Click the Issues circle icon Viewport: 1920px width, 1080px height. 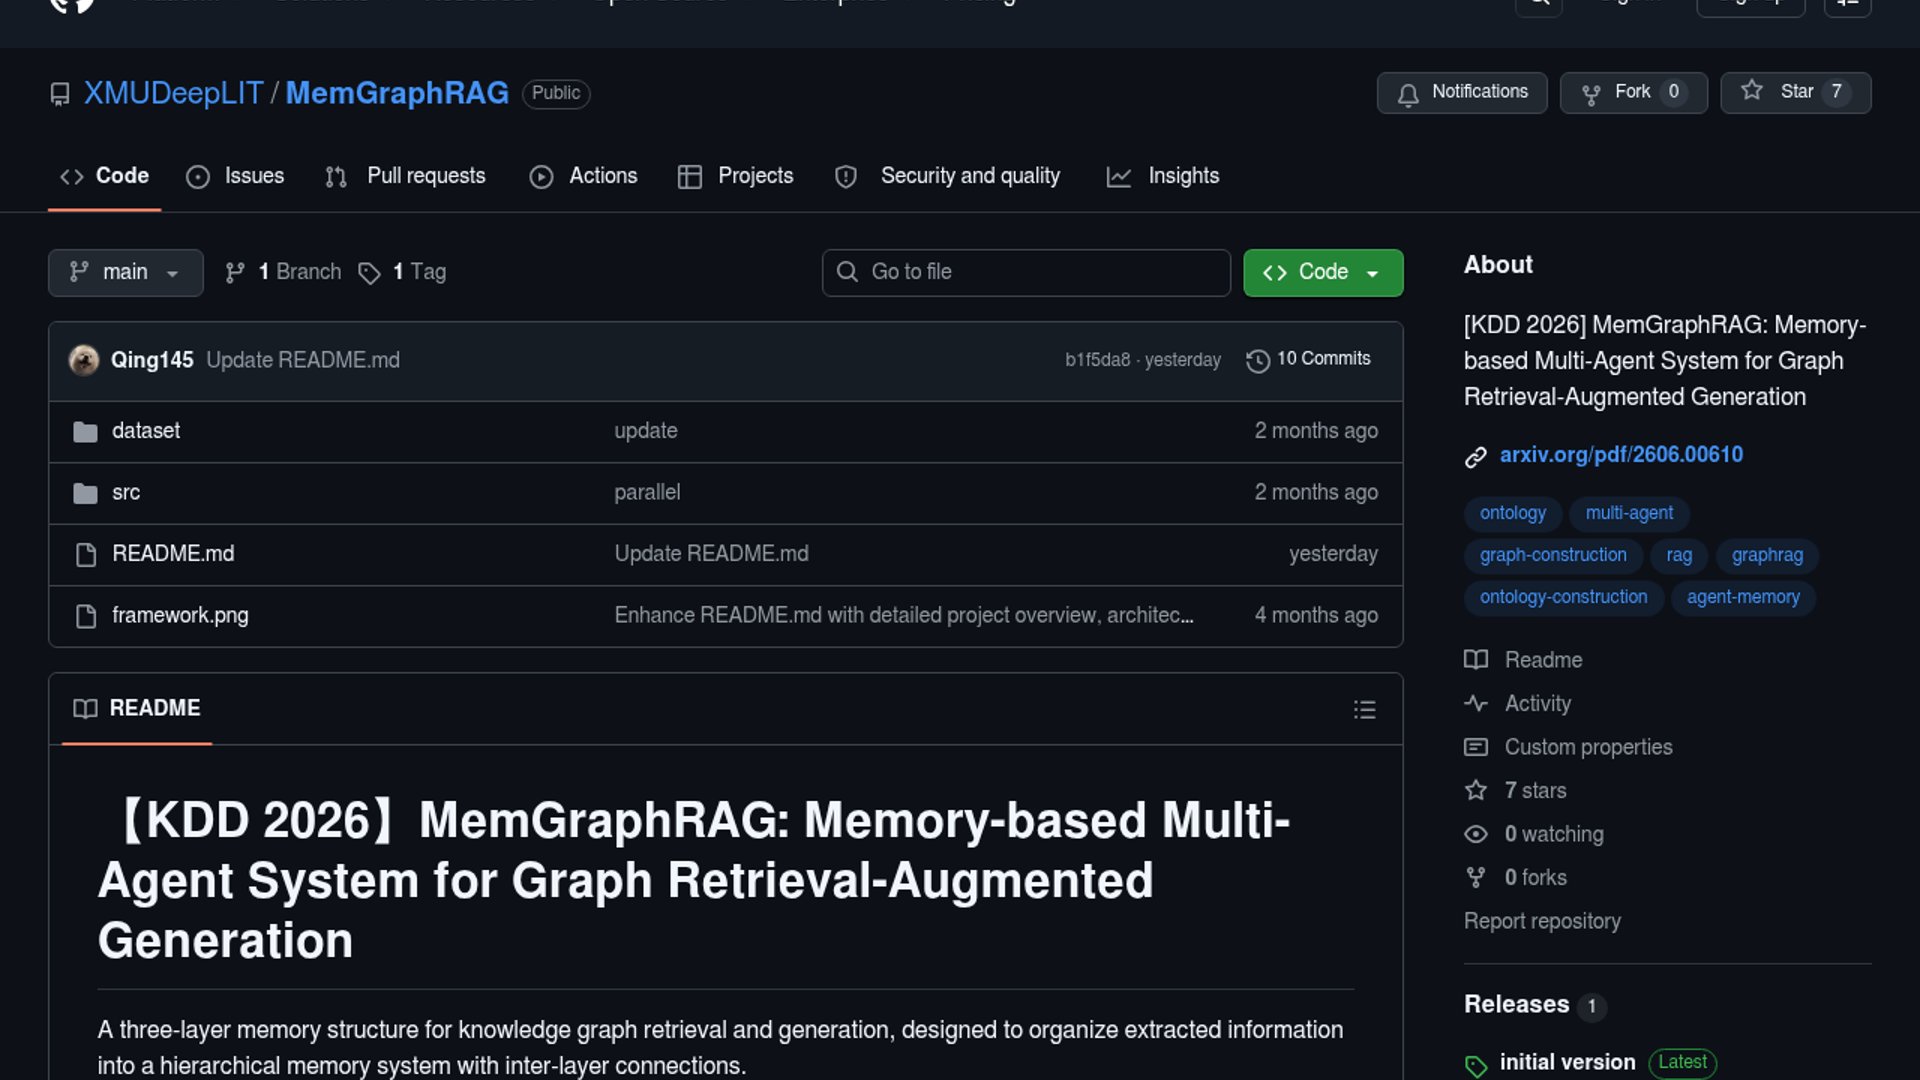point(198,177)
